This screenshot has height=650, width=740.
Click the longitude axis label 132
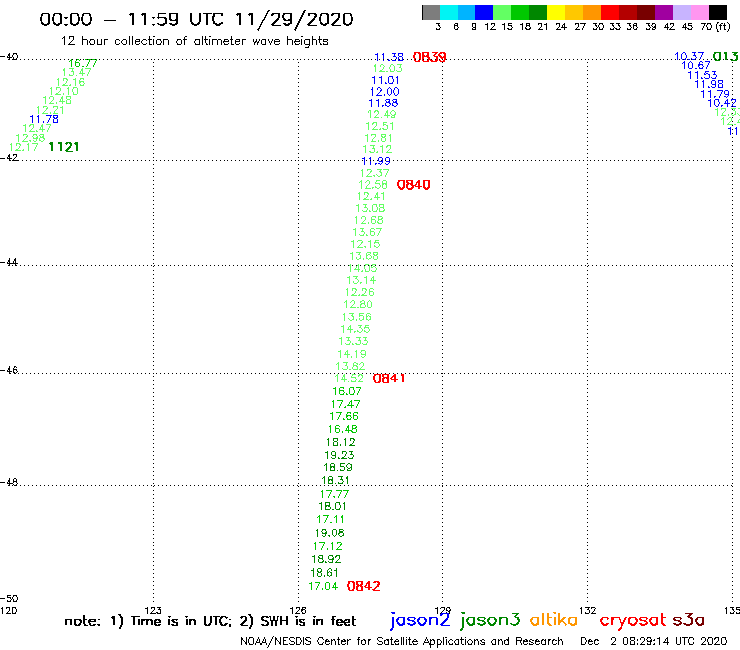point(588,610)
